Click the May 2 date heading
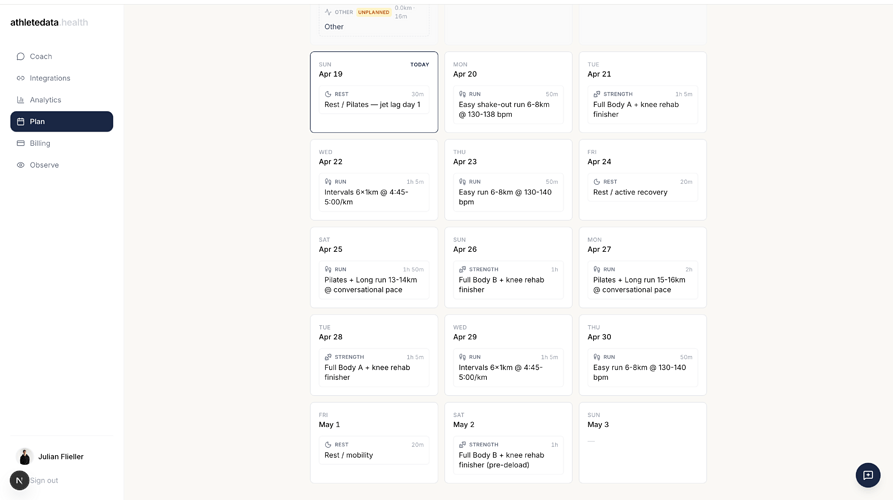This screenshot has height=500, width=893. tap(464, 425)
